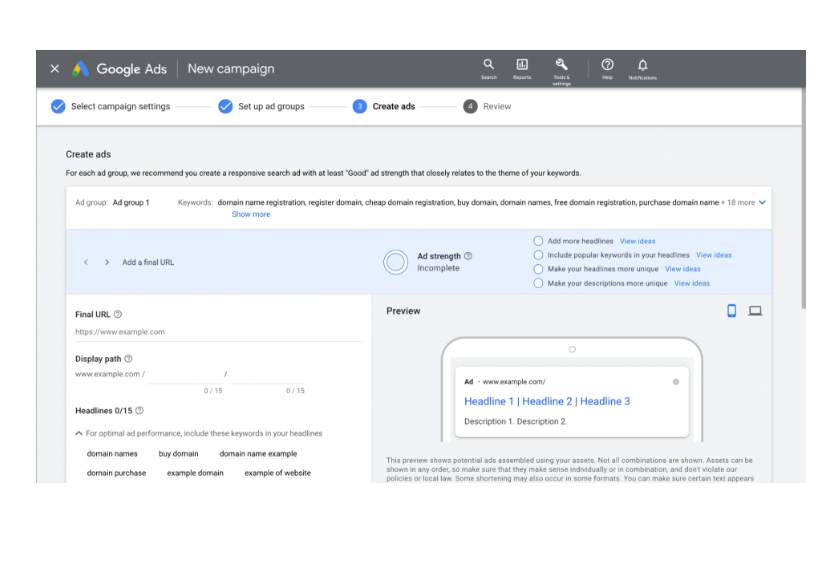This screenshot has height=576, width=835.
Task: Click the Ad strength help icon
Action: [468, 256]
